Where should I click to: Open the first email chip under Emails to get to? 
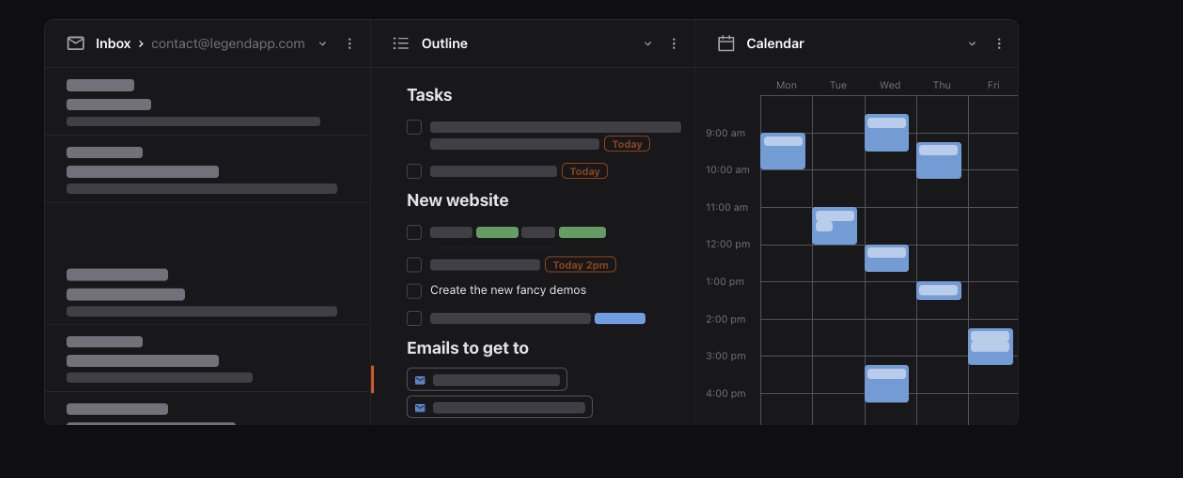click(487, 379)
